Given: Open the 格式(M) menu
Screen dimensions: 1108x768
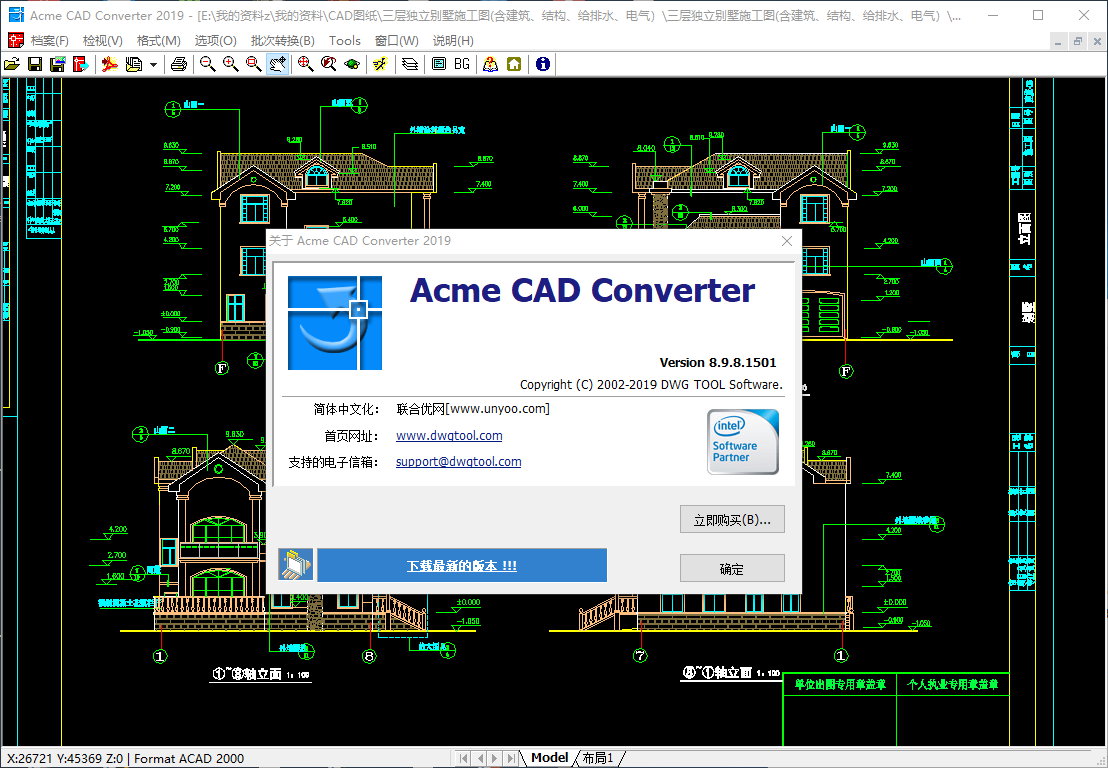Looking at the screenshot, I should pyautogui.click(x=159, y=41).
